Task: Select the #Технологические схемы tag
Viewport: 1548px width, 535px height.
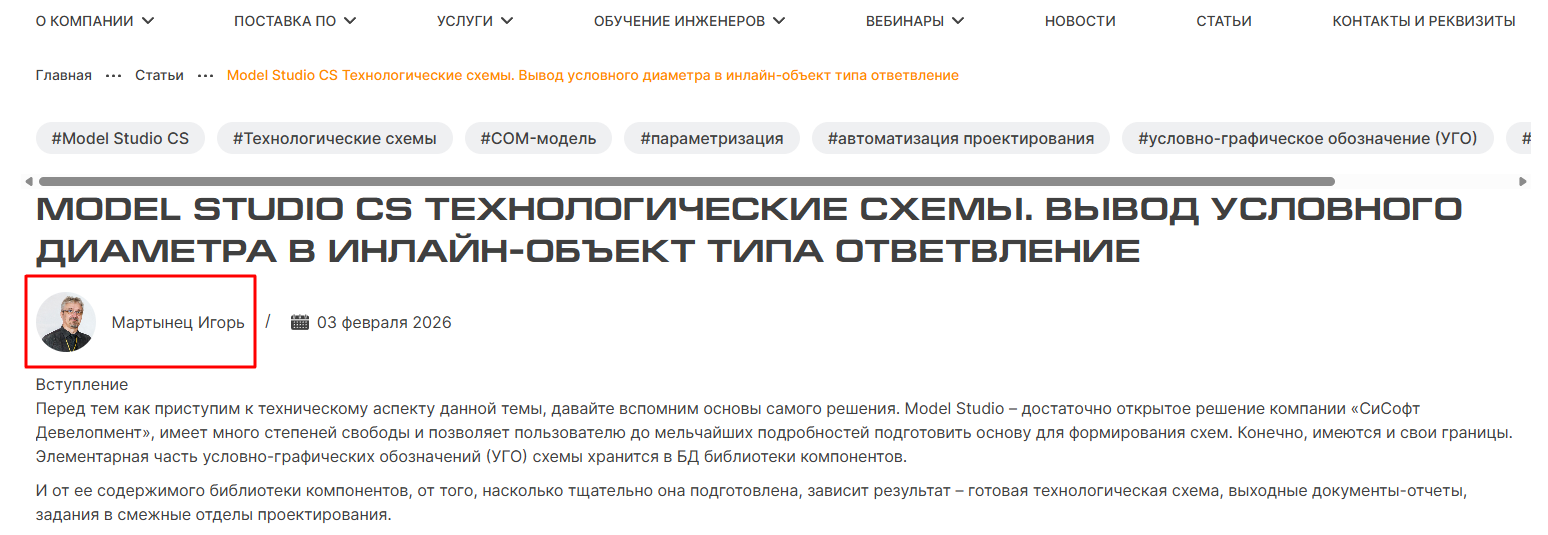Action: click(334, 138)
